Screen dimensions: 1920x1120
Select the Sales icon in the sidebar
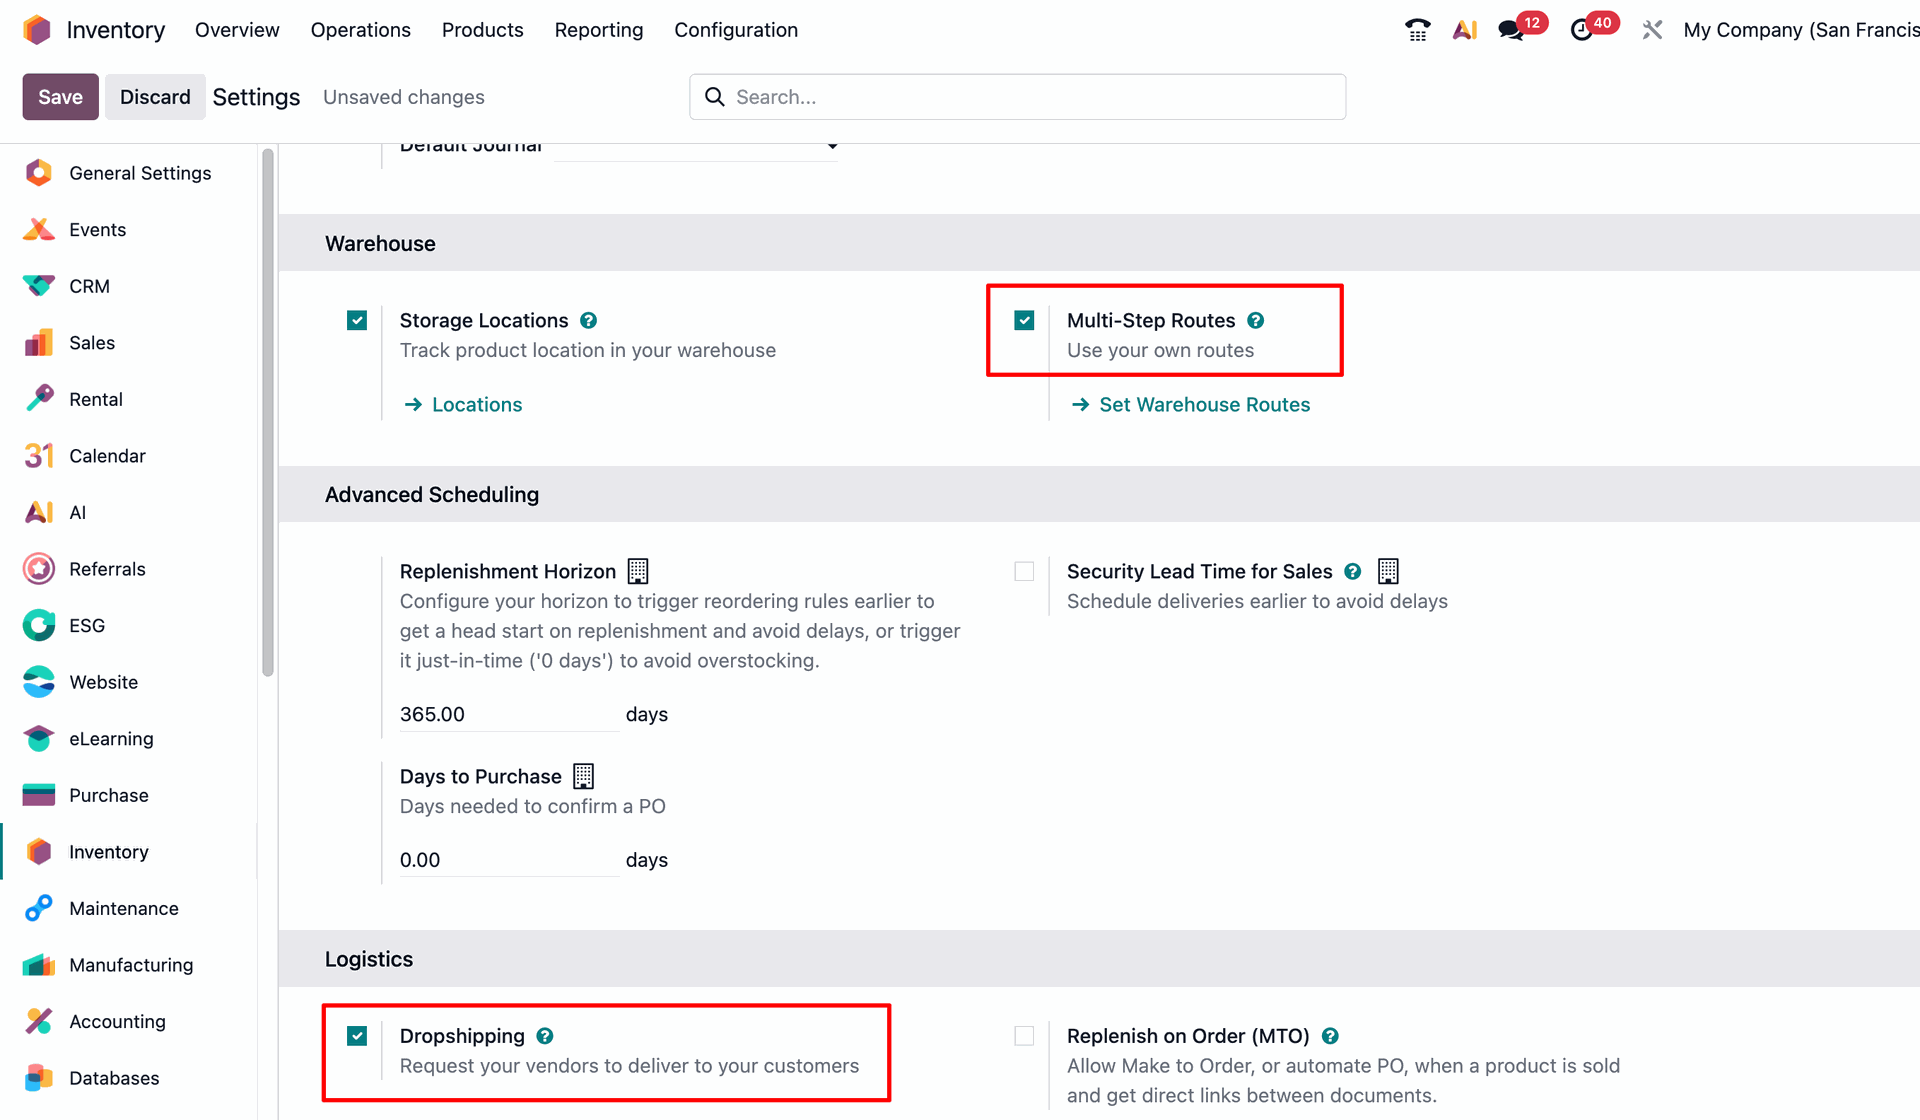37,342
